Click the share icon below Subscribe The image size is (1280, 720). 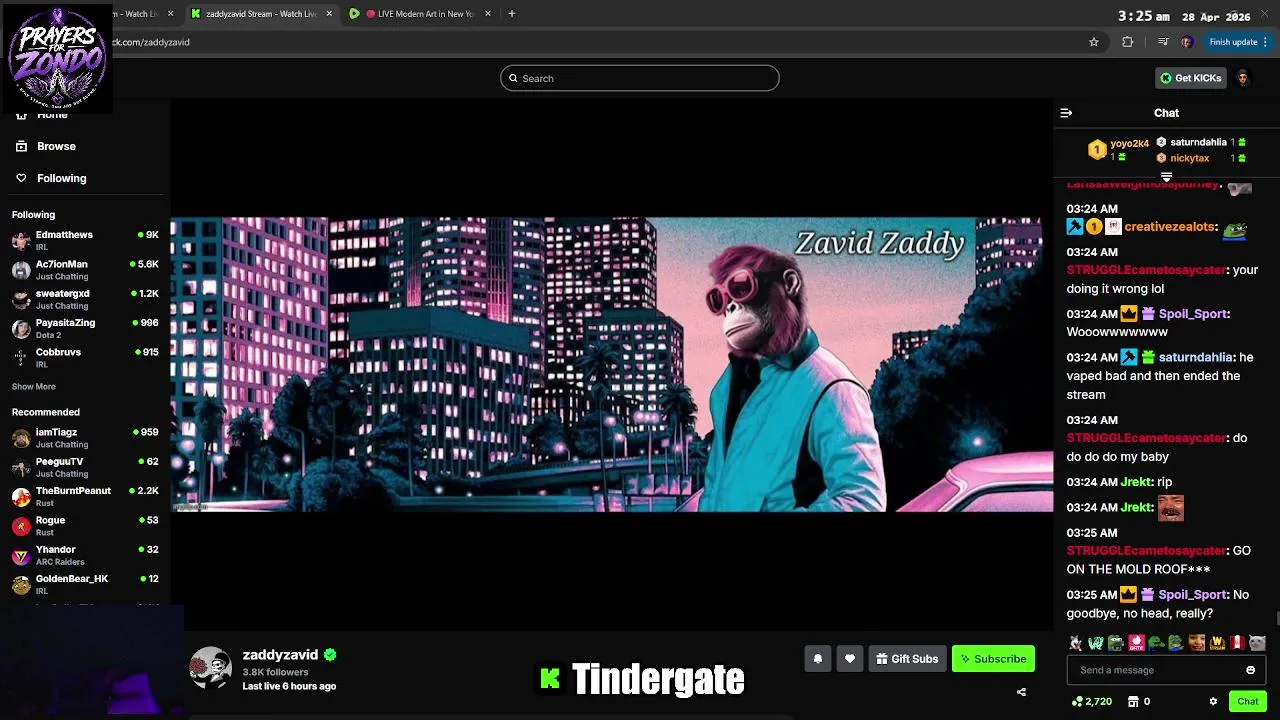[1021, 692]
